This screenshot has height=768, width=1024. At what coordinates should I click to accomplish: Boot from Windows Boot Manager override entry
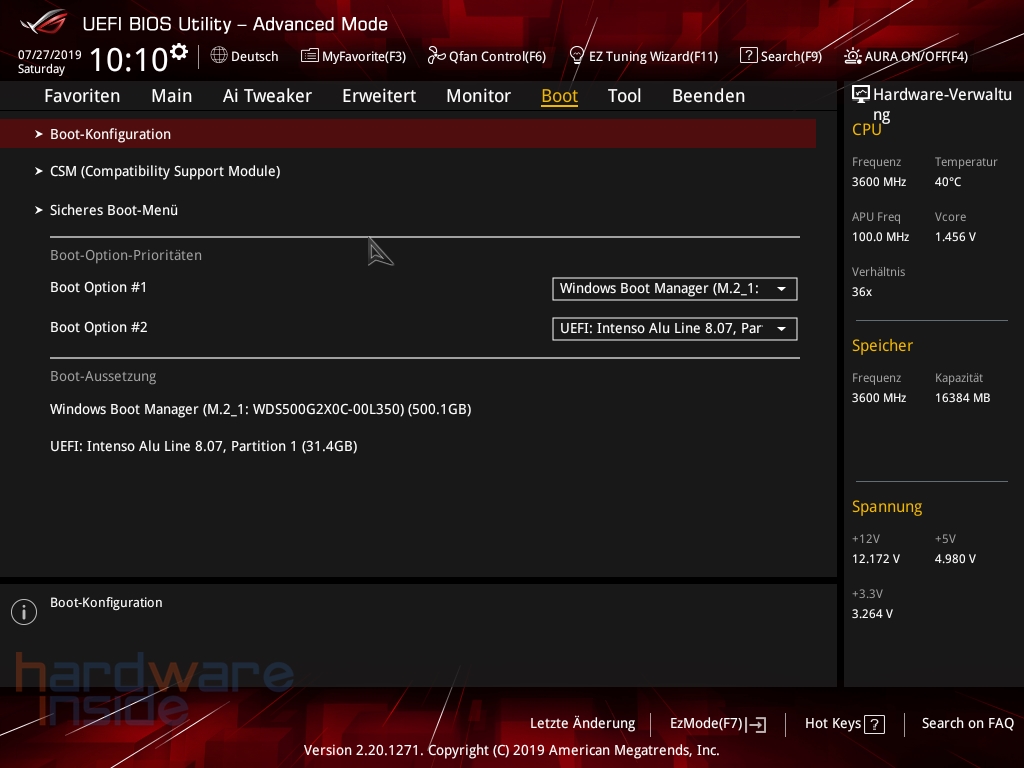tap(261, 409)
